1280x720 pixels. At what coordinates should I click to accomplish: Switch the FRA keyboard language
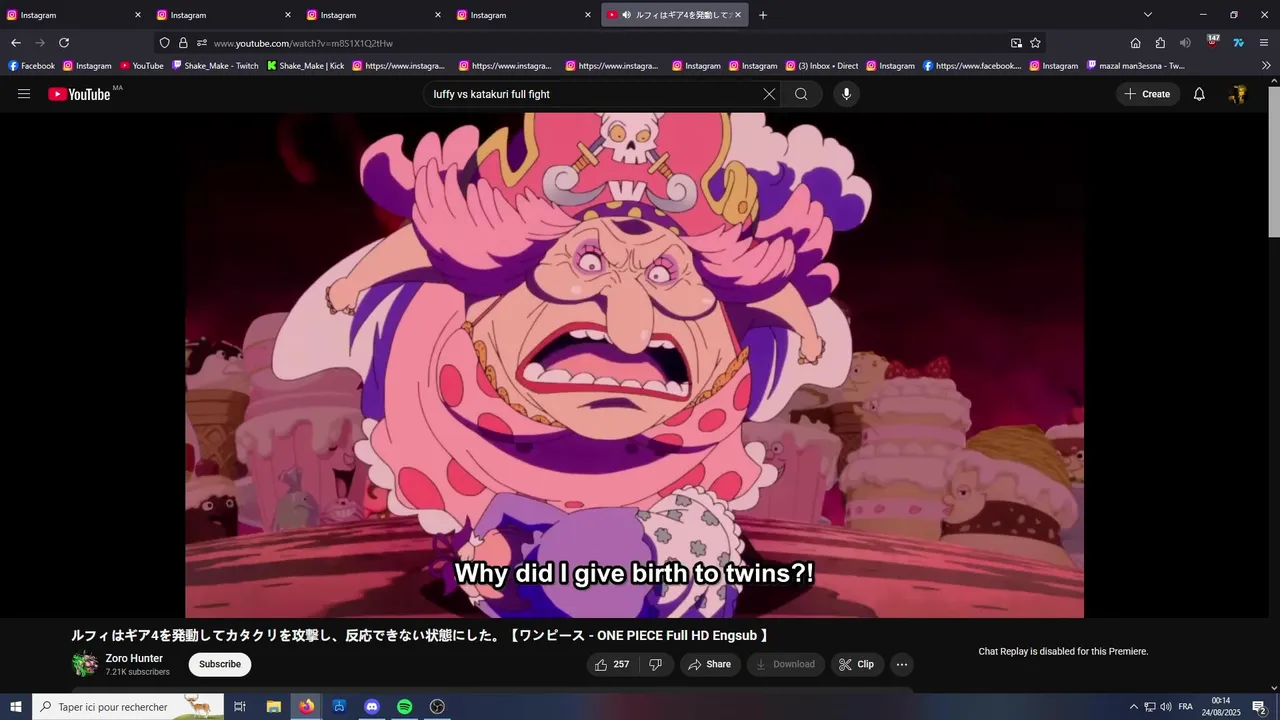pos(1186,707)
